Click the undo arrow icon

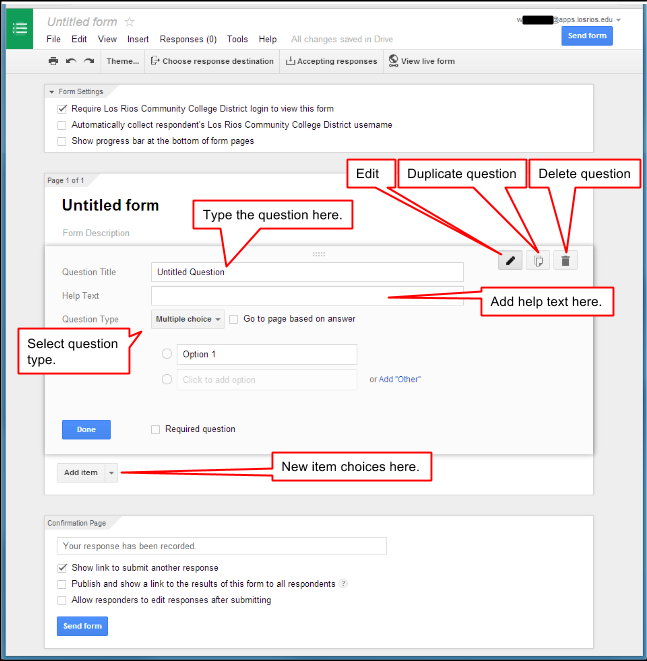[x=72, y=61]
